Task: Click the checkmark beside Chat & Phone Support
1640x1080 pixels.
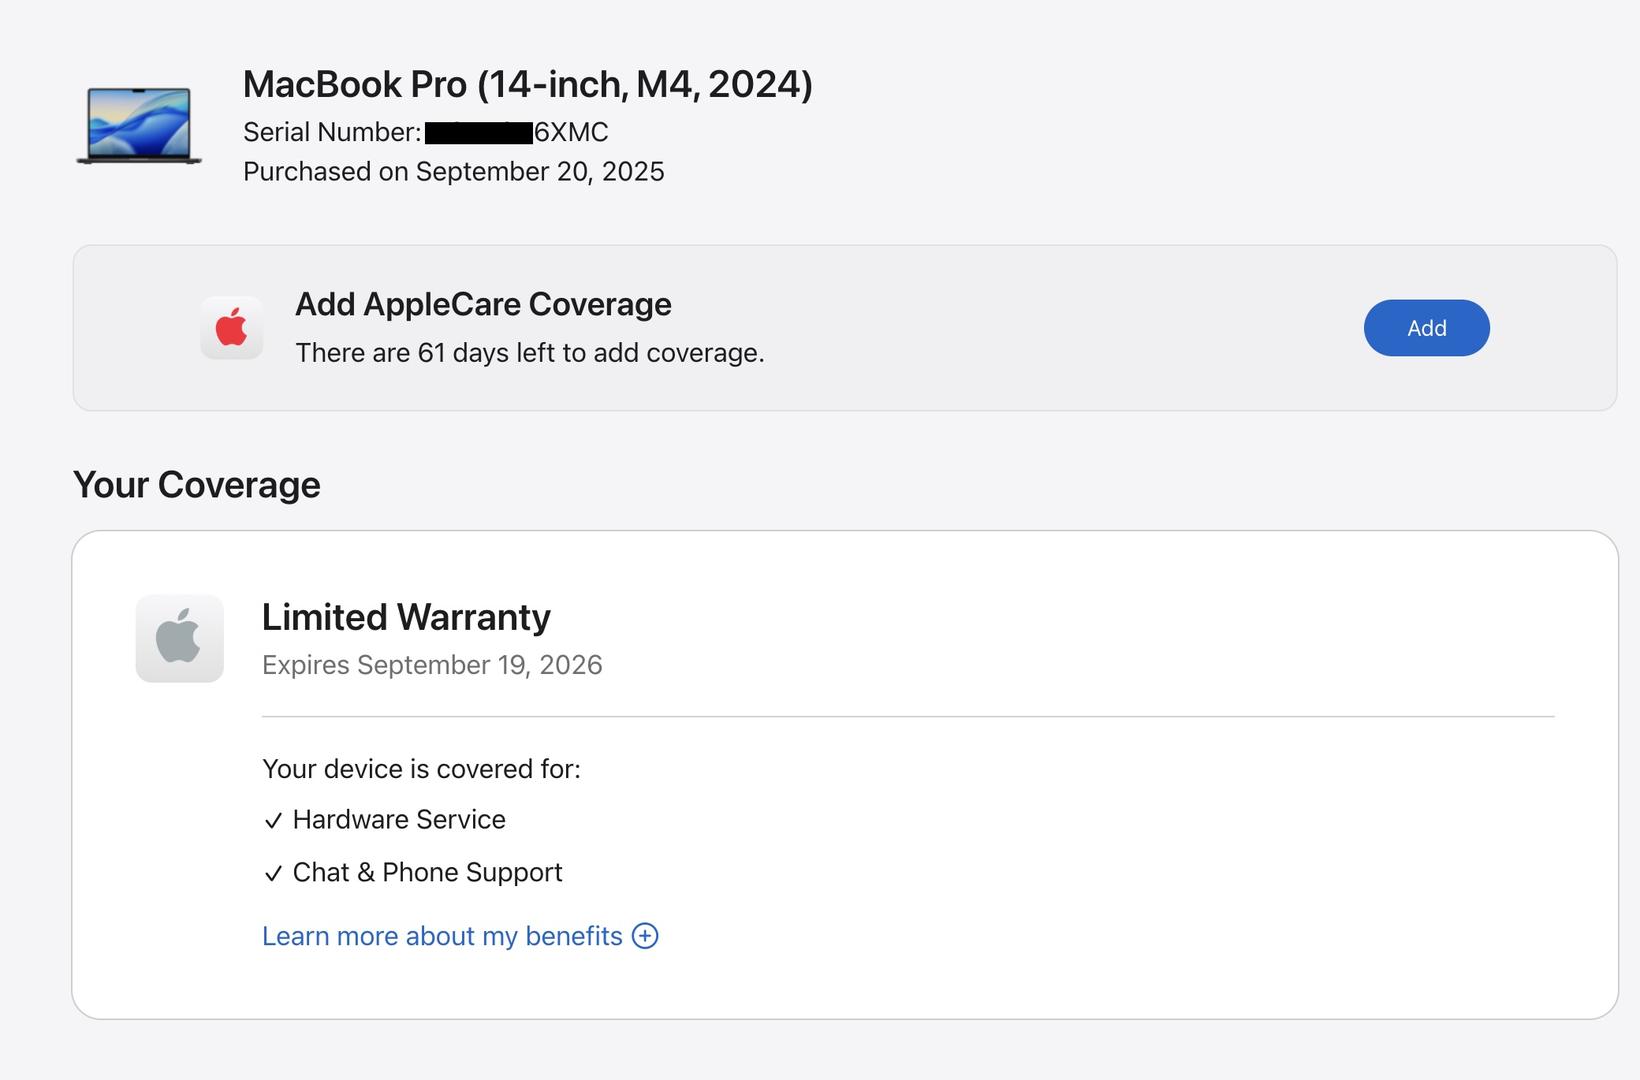Action: click(x=274, y=874)
